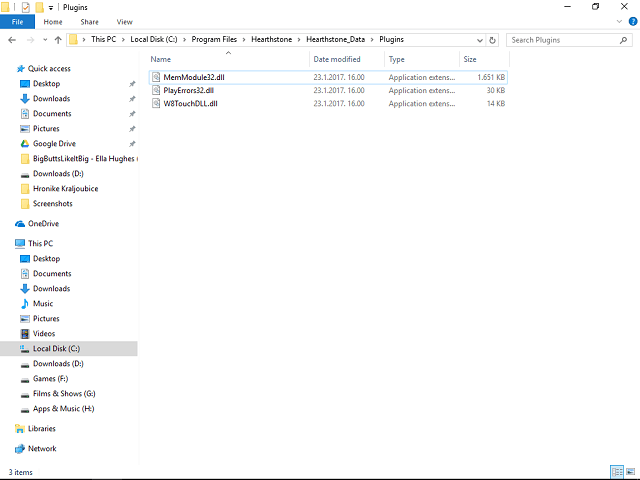This screenshot has width=640, height=480.
Task: Open Music under This PC
Action: [43, 304]
